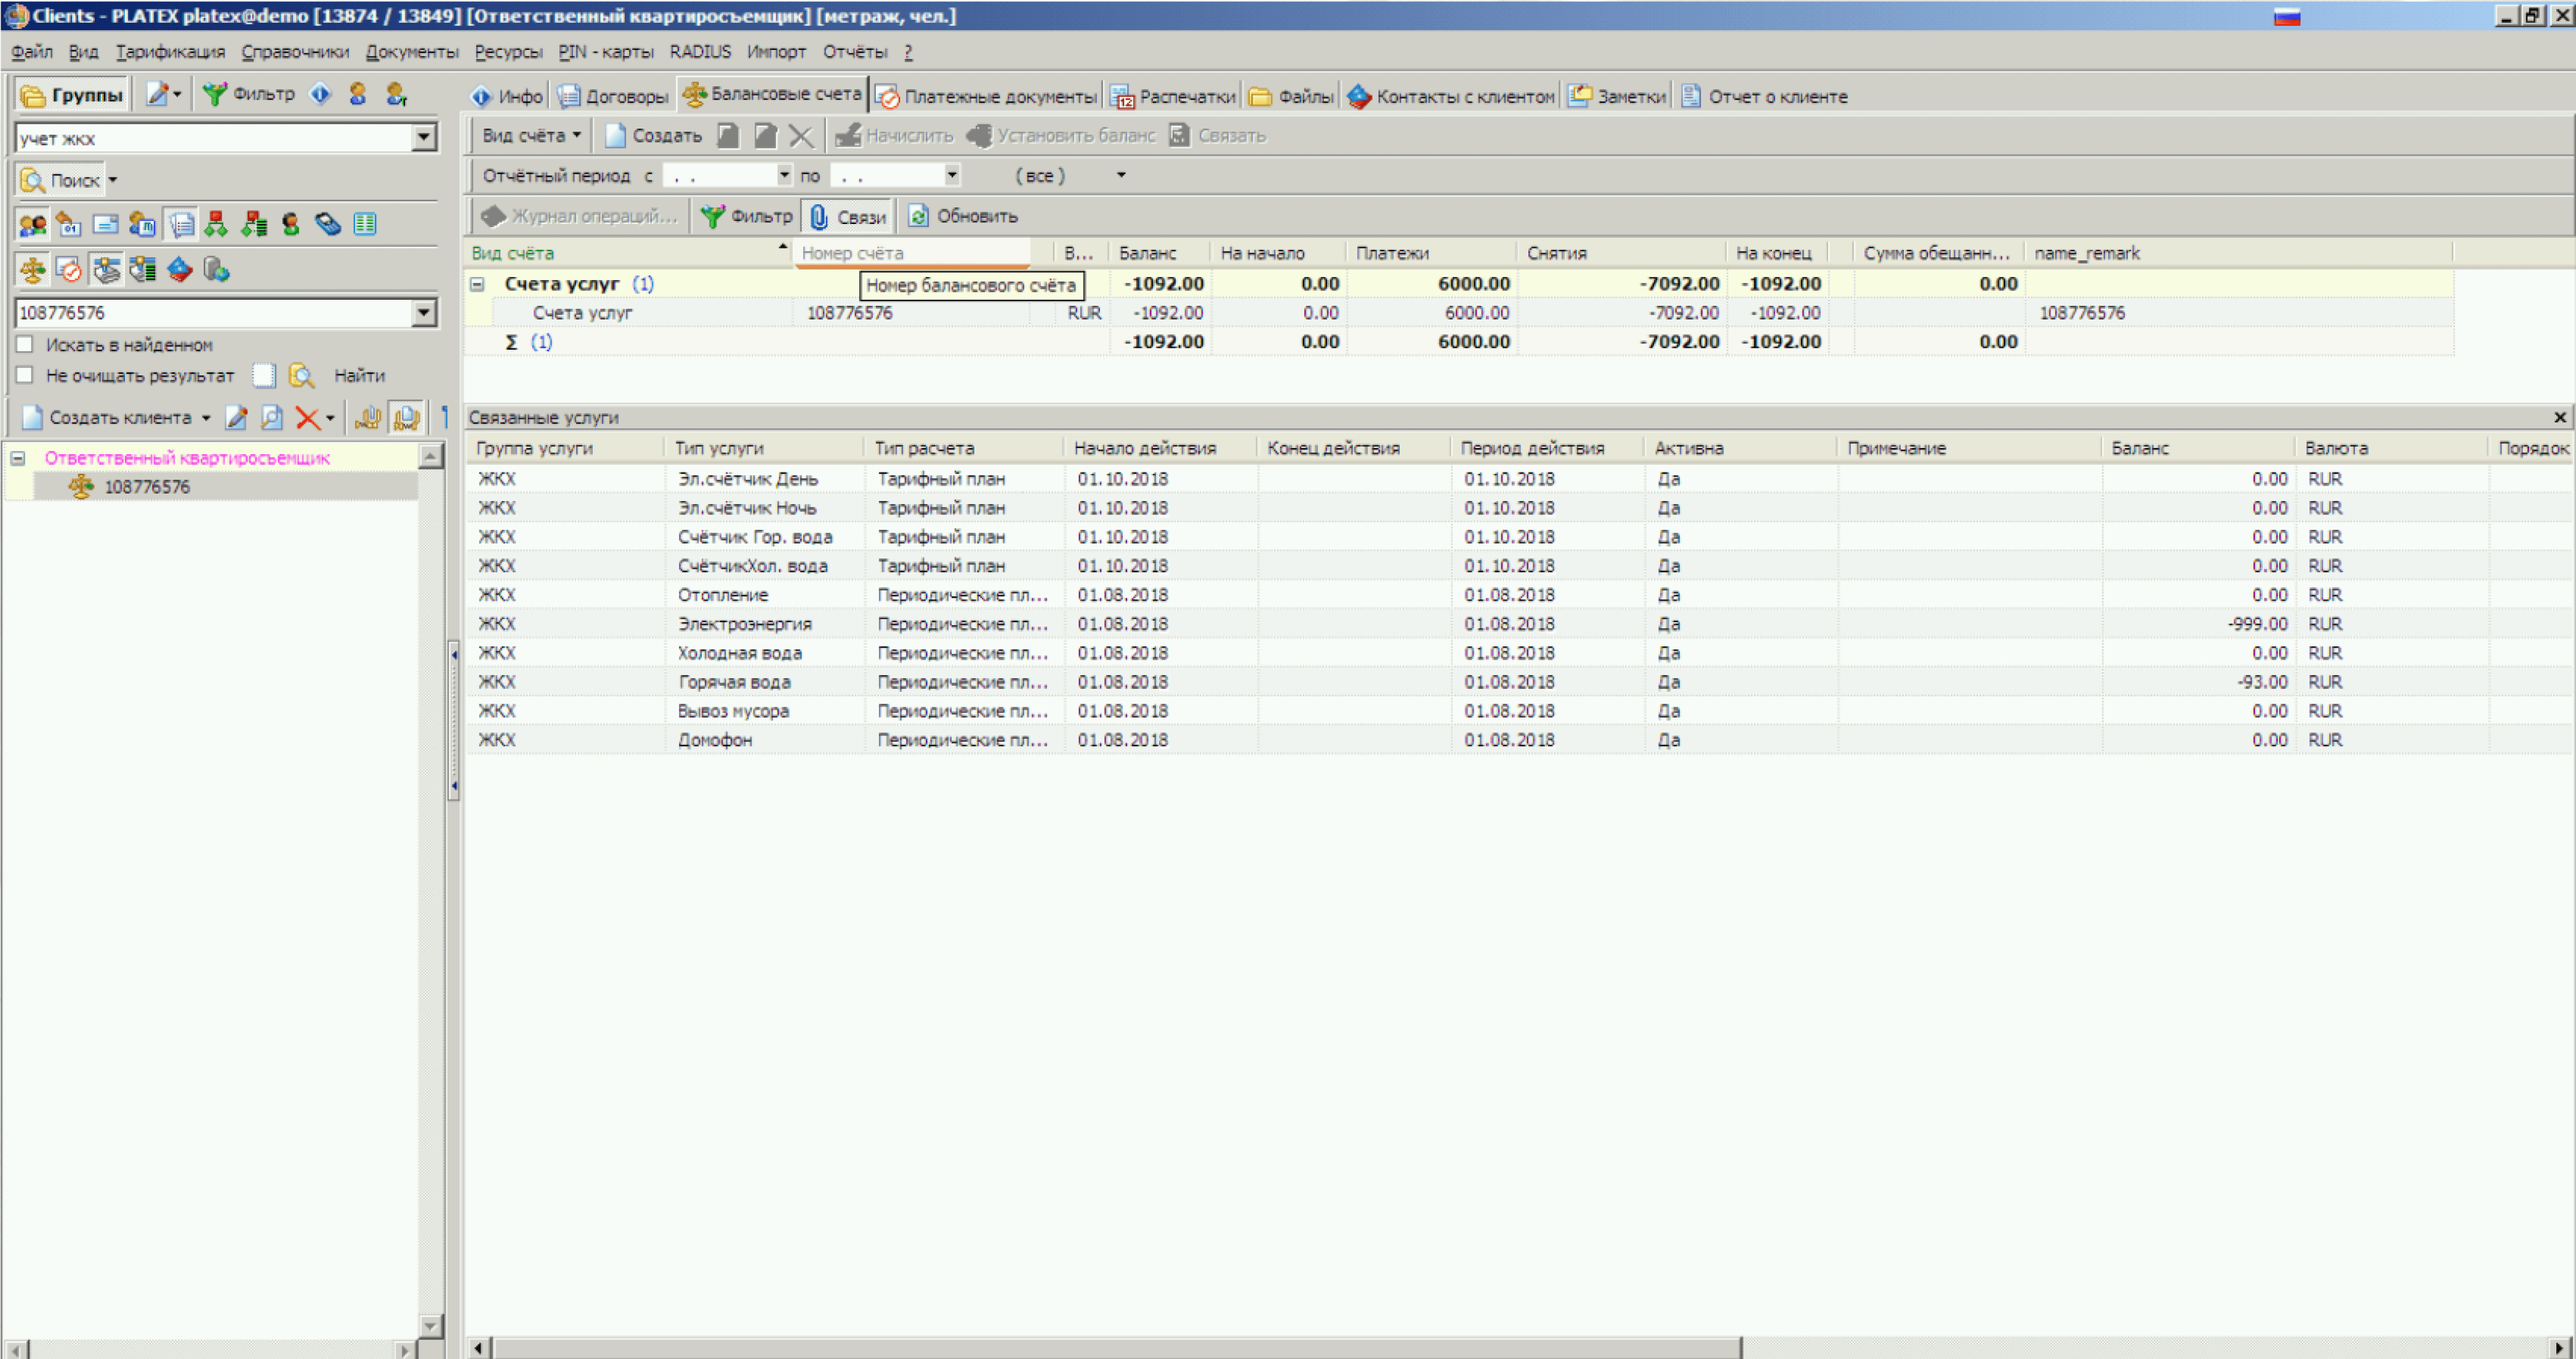Click the payment document checkmark icon at left
The width and height of the screenshot is (2576, 1359).
[x=68, y=269]
